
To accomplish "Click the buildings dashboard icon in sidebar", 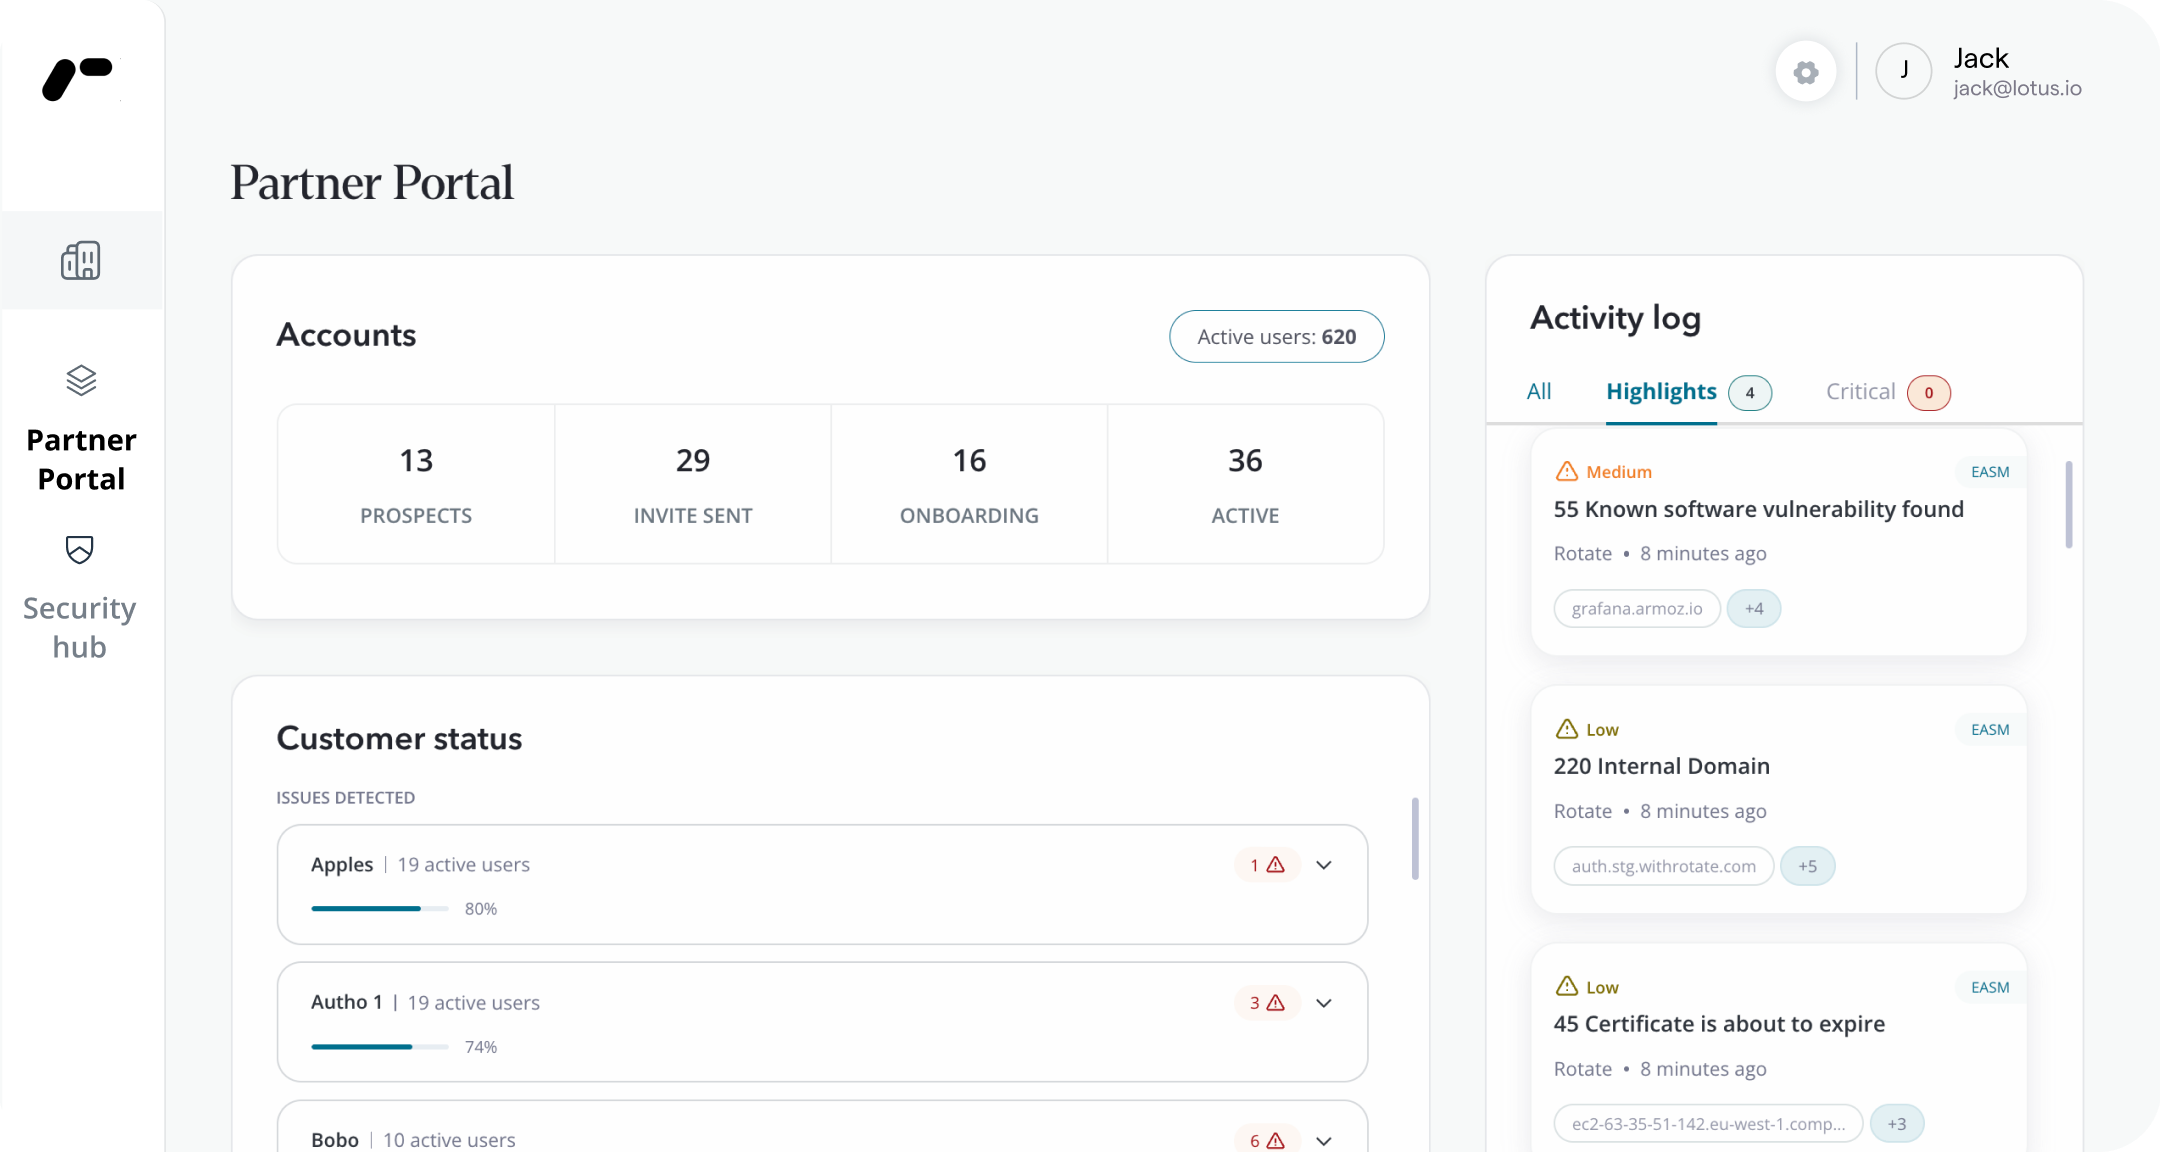I will click(x=81, y=260).
